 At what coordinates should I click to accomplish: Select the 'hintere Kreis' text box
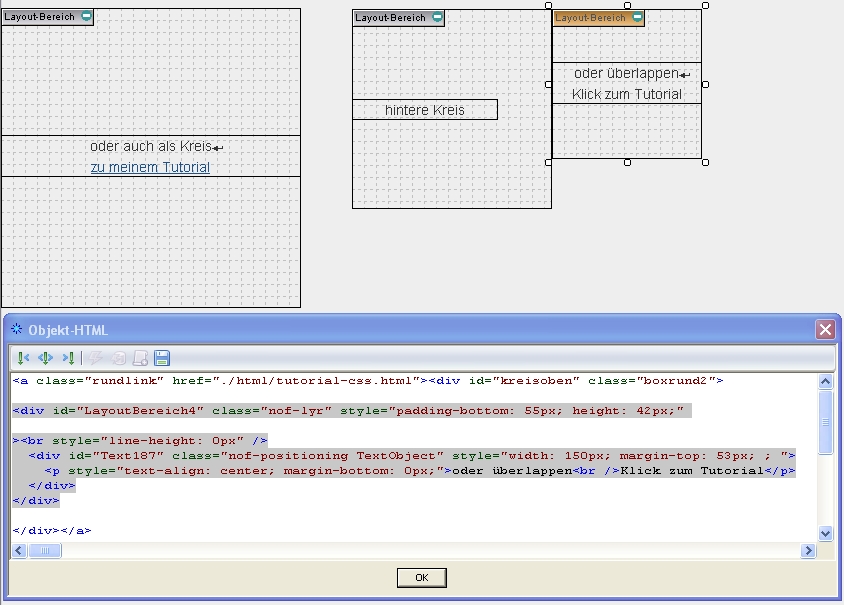[425, 110]
